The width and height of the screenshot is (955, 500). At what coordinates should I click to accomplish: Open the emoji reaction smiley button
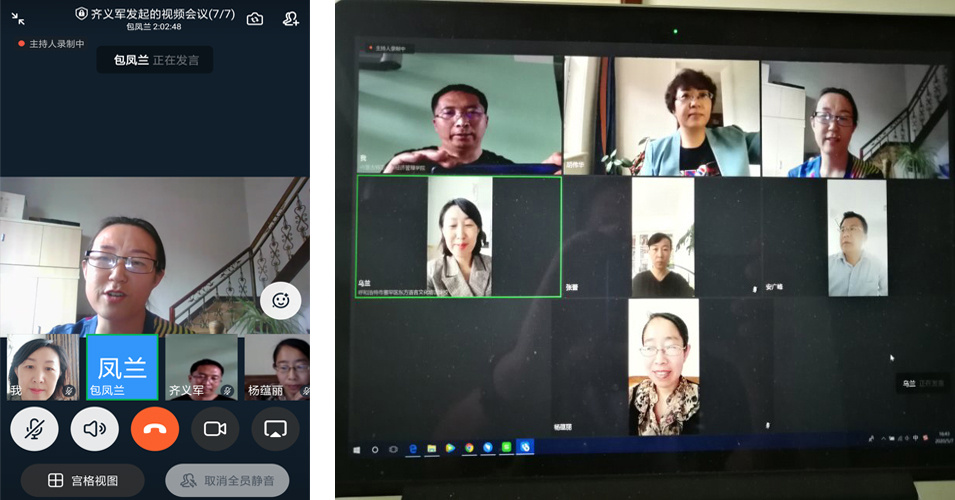[x=281, y=300]
